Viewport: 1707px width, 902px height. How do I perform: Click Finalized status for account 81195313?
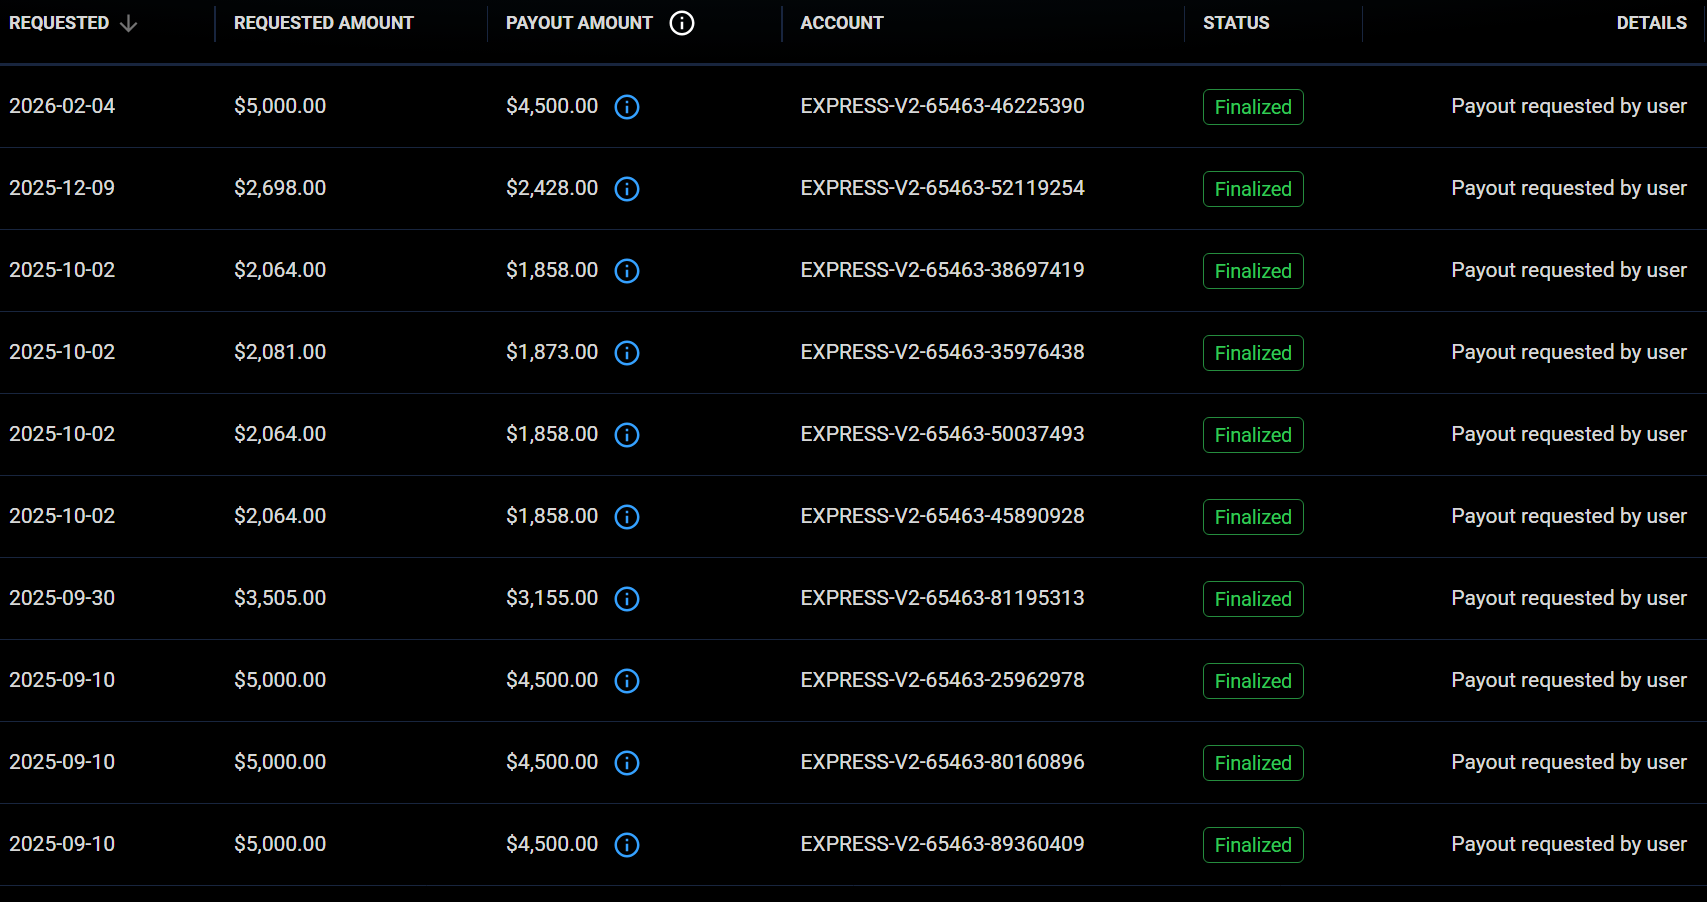[x=1253, y=599]
